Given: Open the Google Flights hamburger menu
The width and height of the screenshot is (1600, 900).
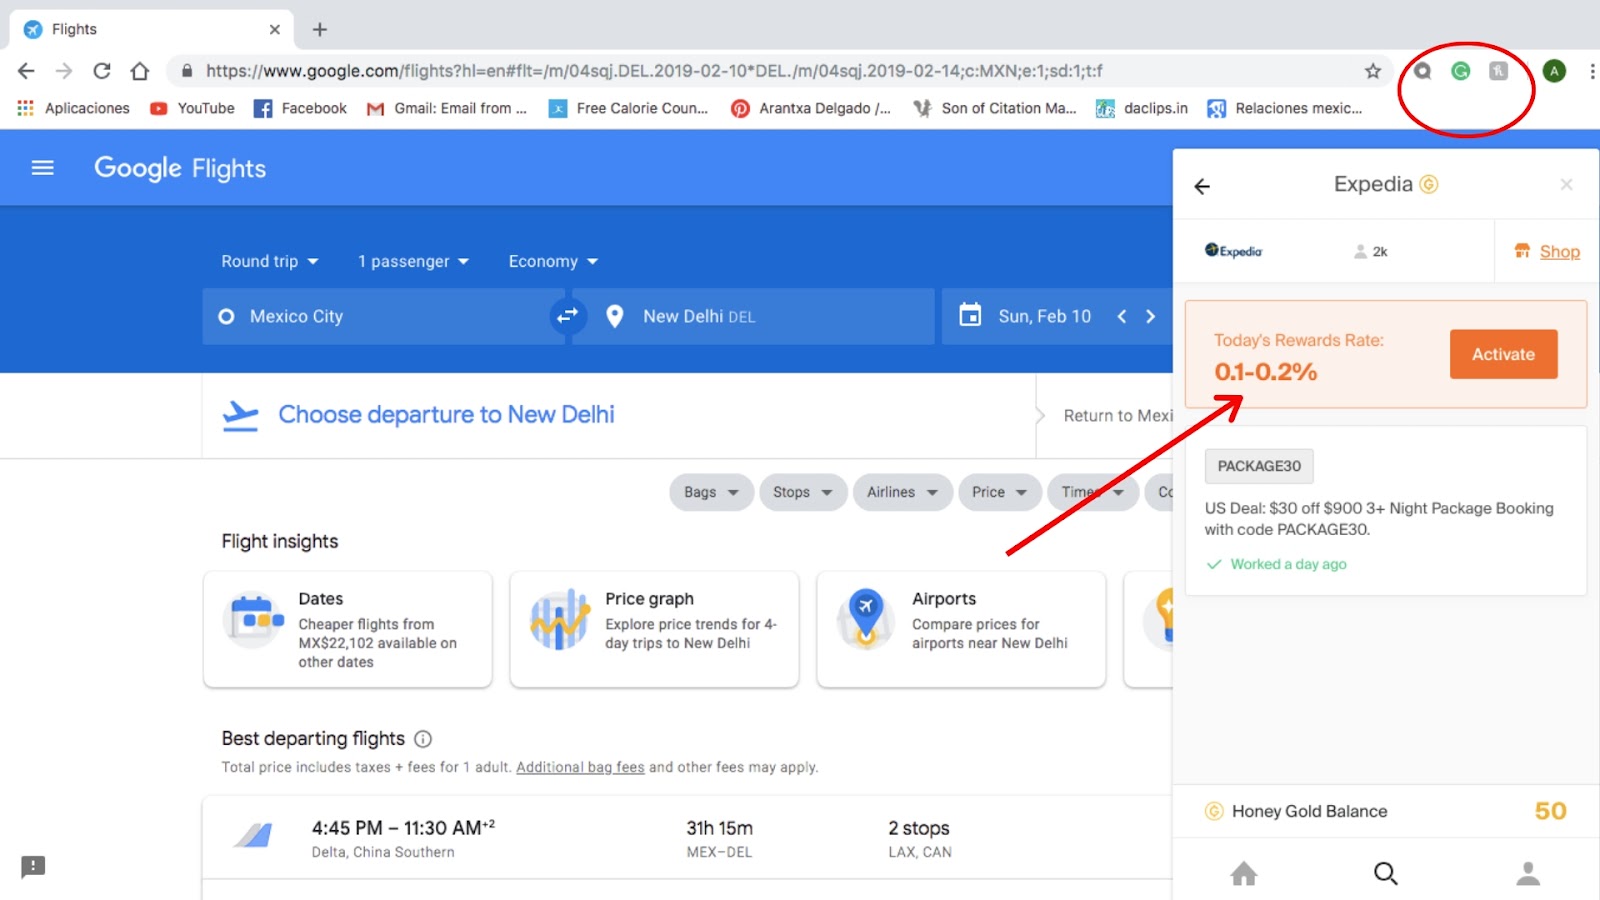Looking at the screenshot, I should click(43, 168).
